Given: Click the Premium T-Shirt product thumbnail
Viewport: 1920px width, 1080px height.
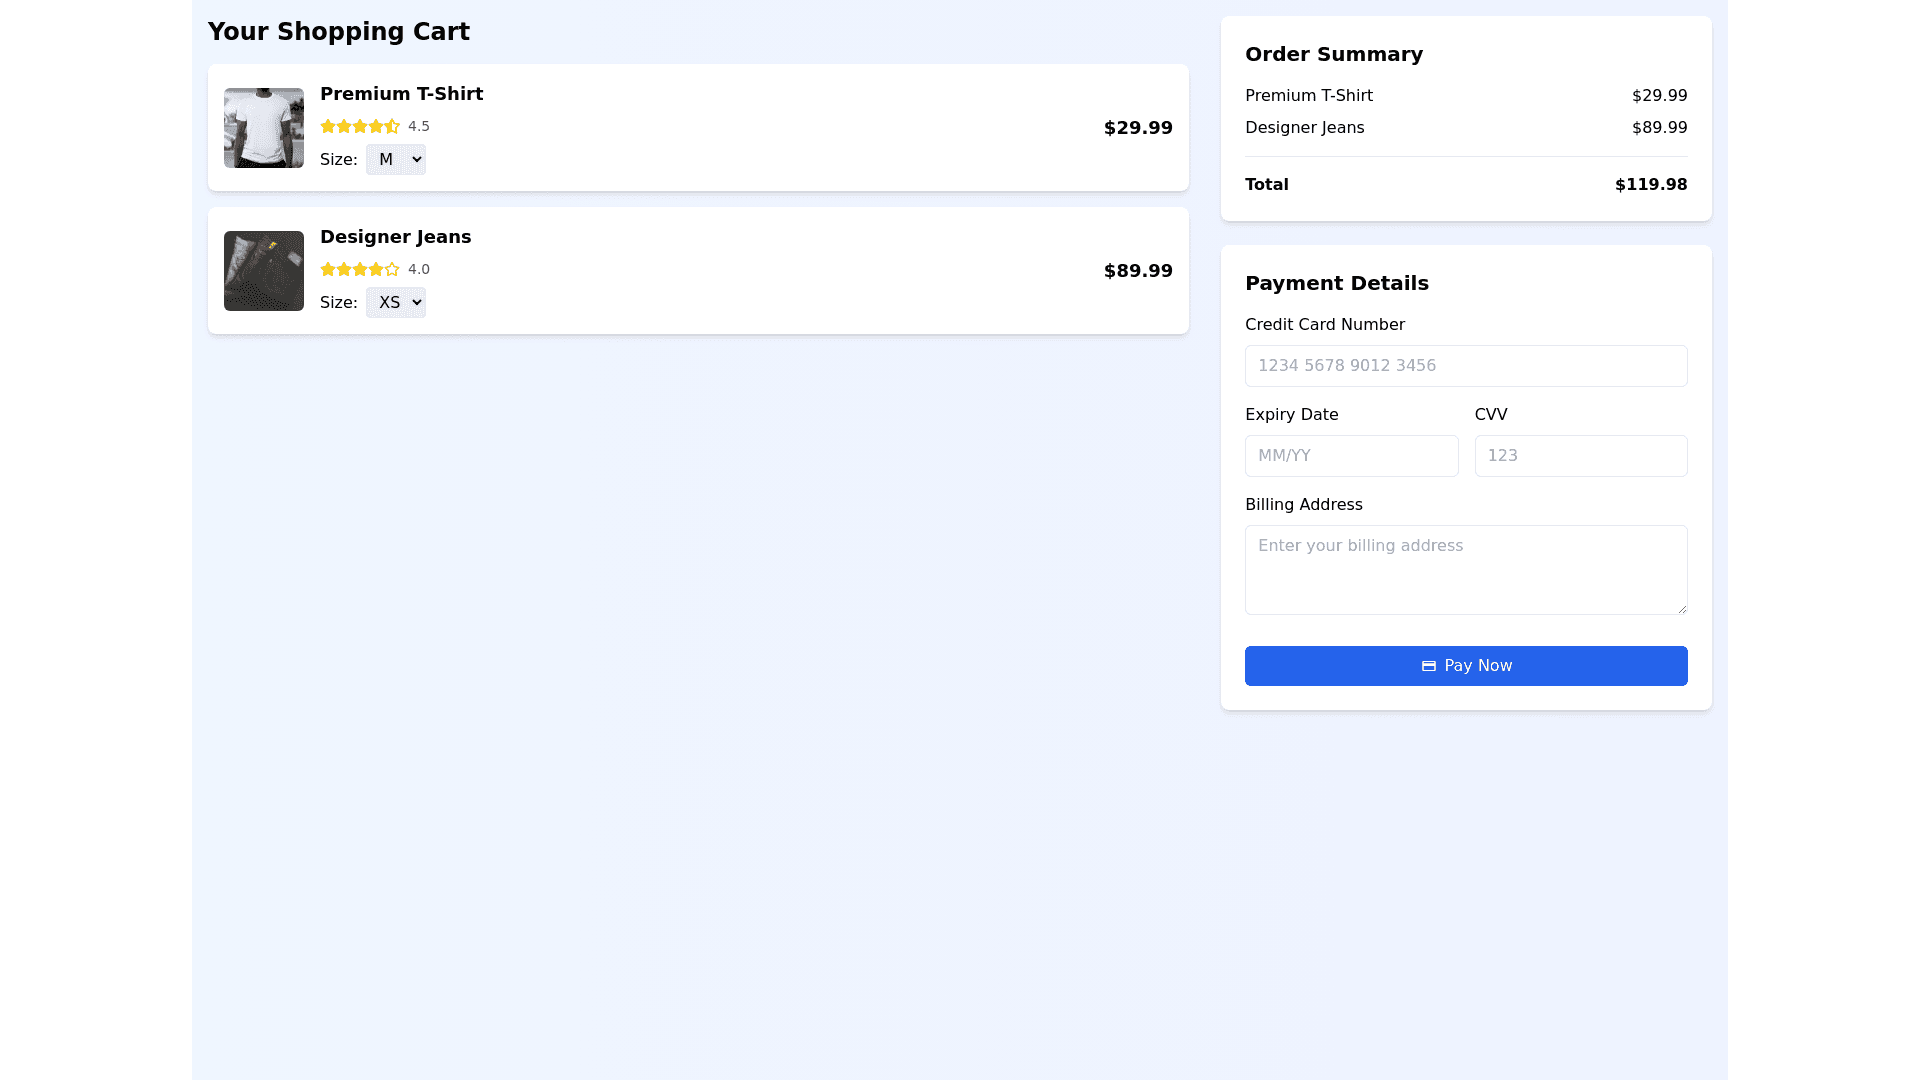Looking at the screenshot, I should click(263, 128).
